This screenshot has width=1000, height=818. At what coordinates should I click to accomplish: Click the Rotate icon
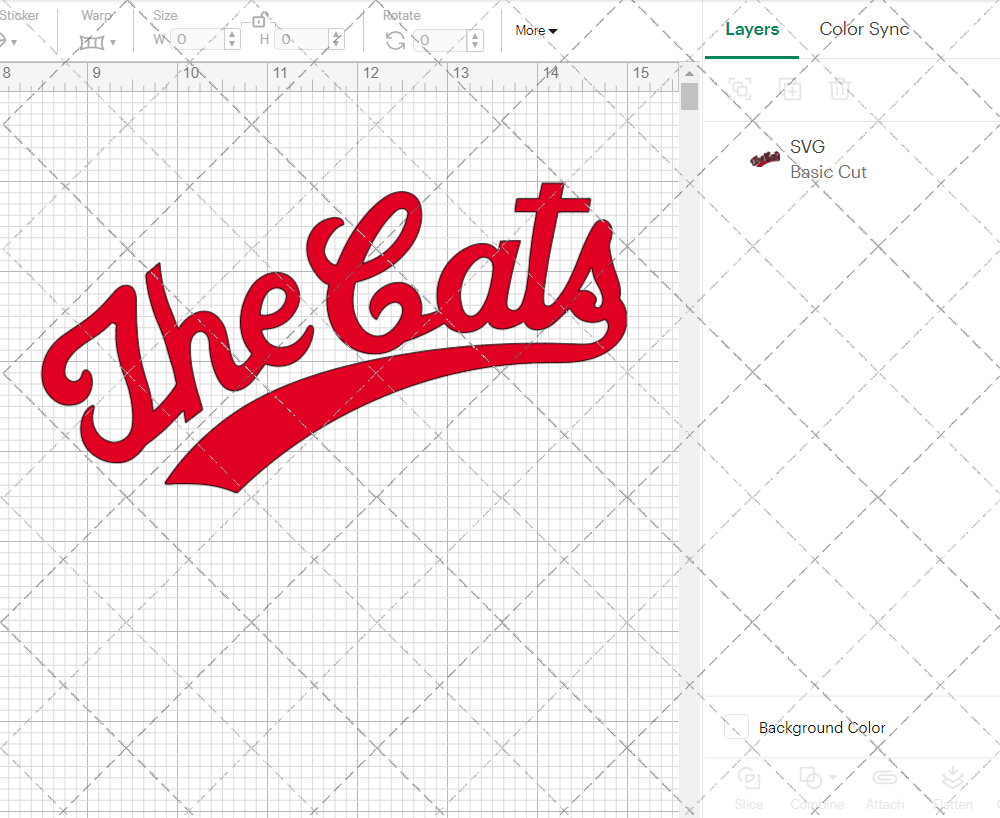click(395, 40)
